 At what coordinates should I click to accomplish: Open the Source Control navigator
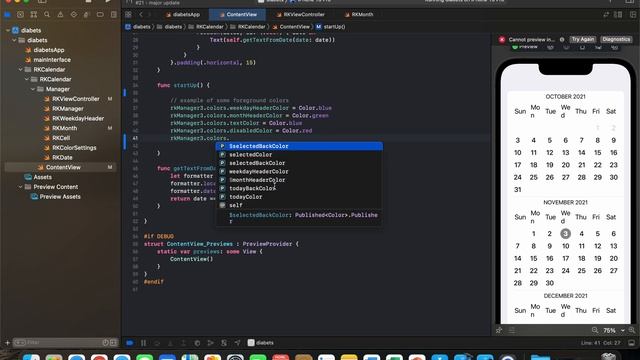20,15
